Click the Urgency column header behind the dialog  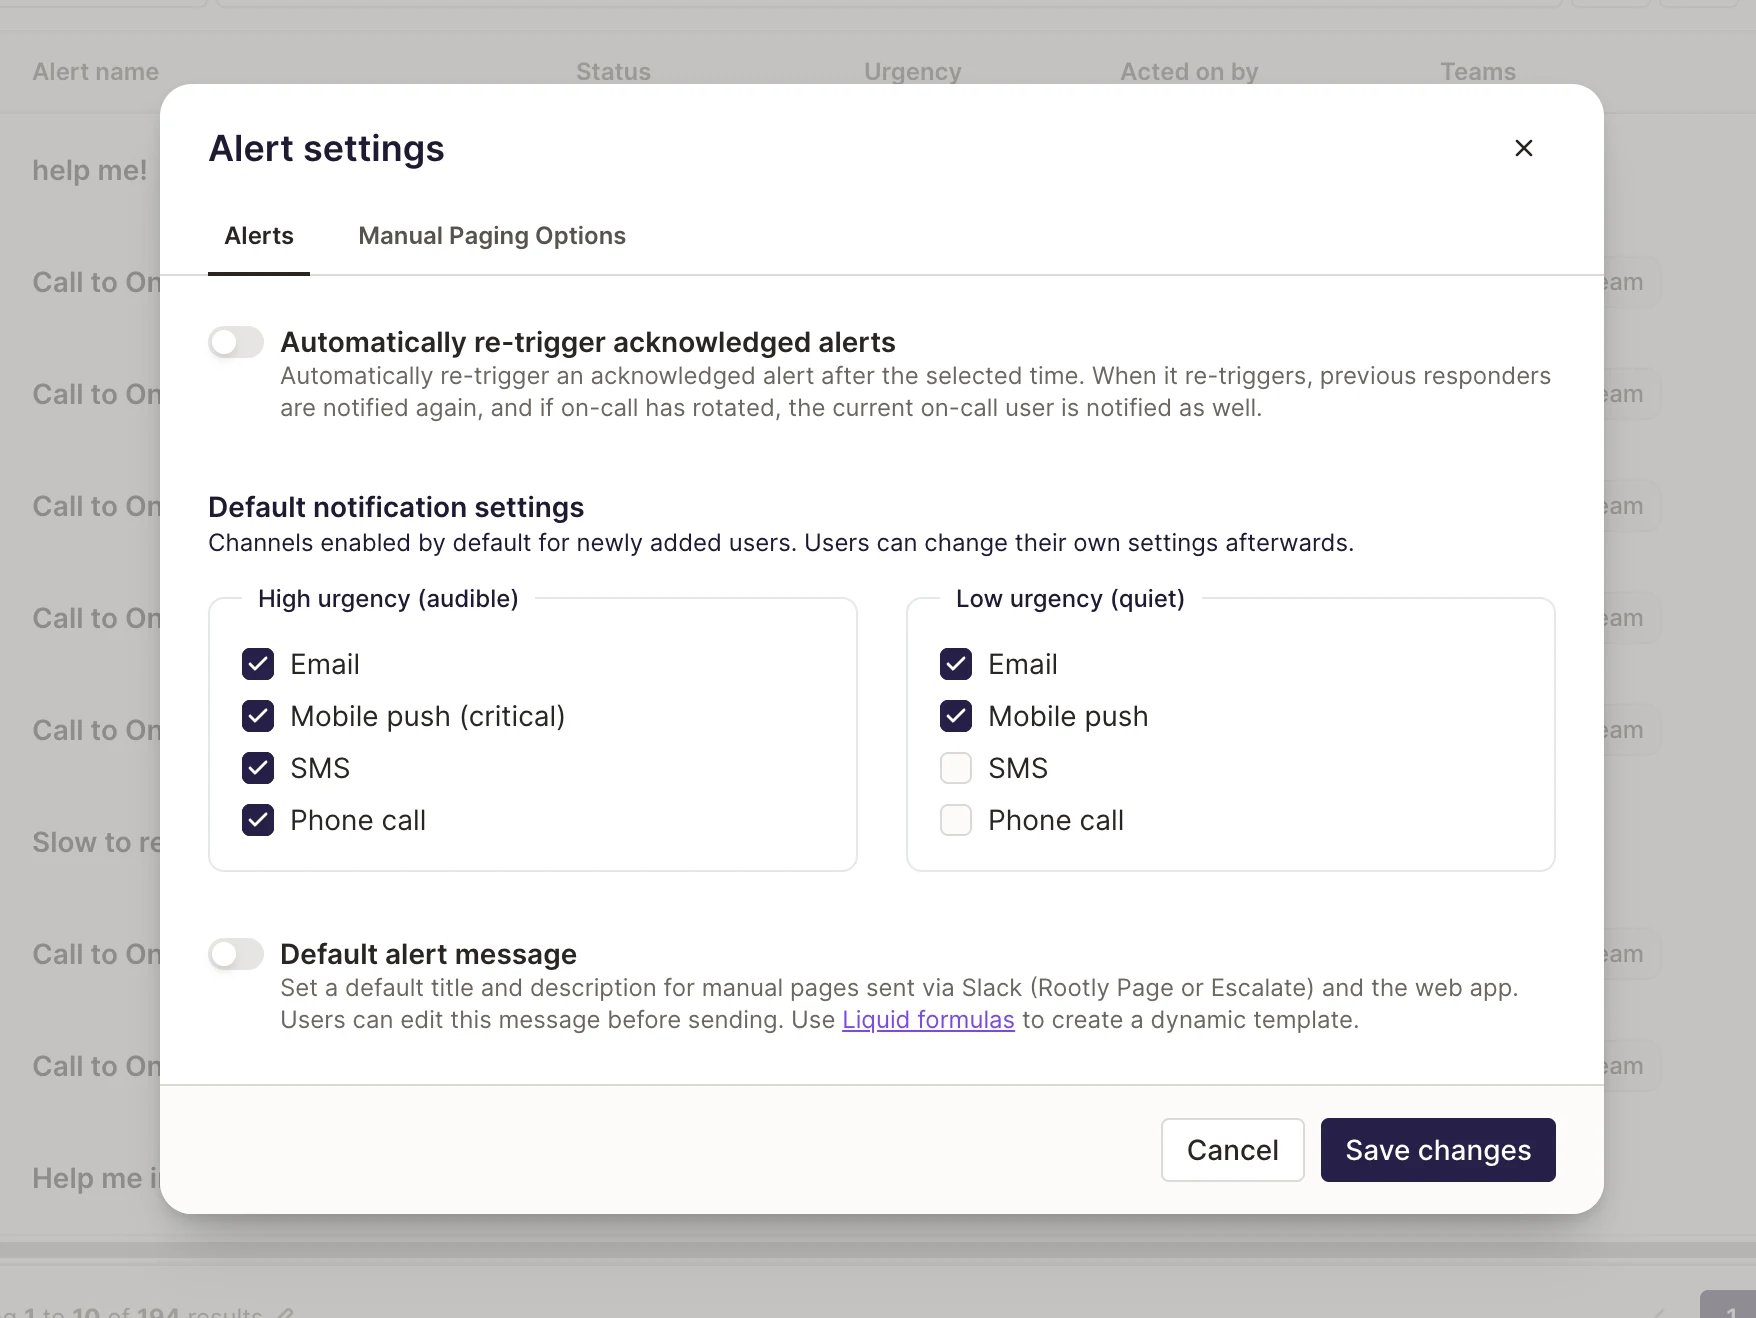[913, 72]
